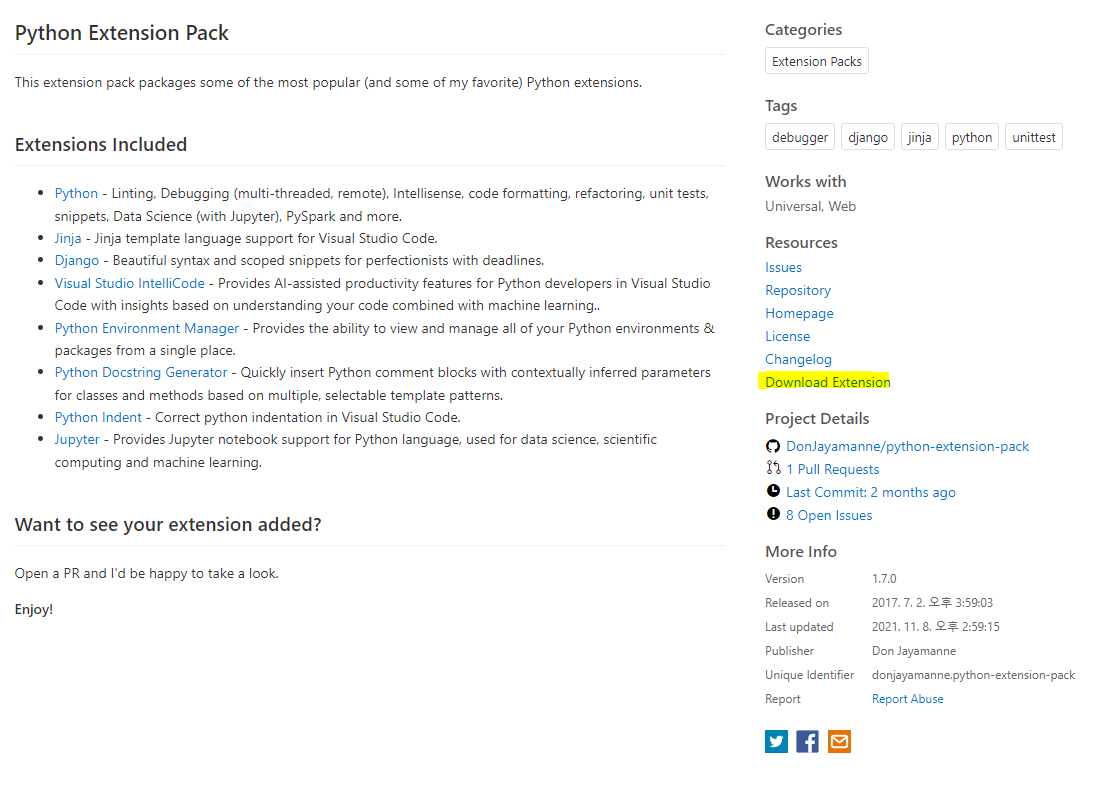Open the Repository resource link
Screen dimensions: 1116x788
click(798, 290)
